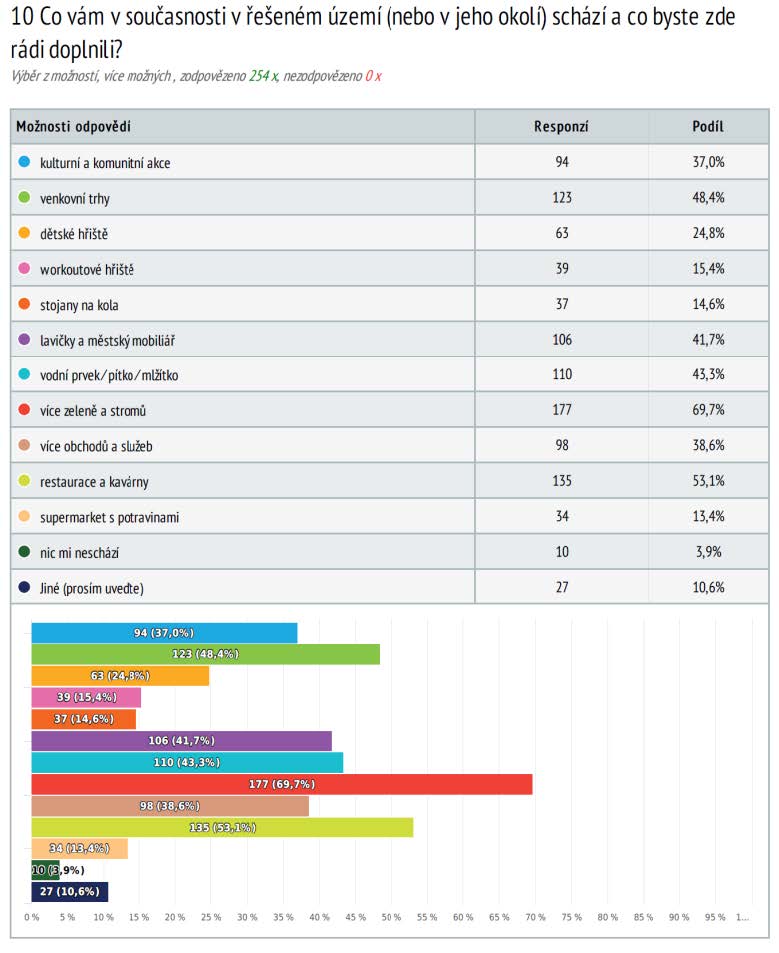Click the red 0 x unanswered count

(x=373, y=75)
